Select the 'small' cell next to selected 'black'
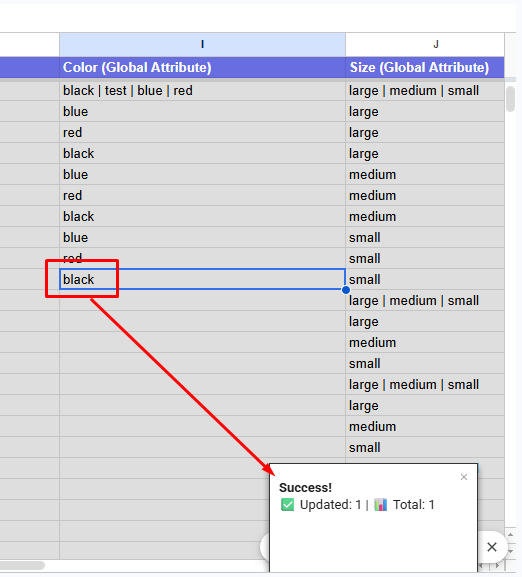 point(425,279)
